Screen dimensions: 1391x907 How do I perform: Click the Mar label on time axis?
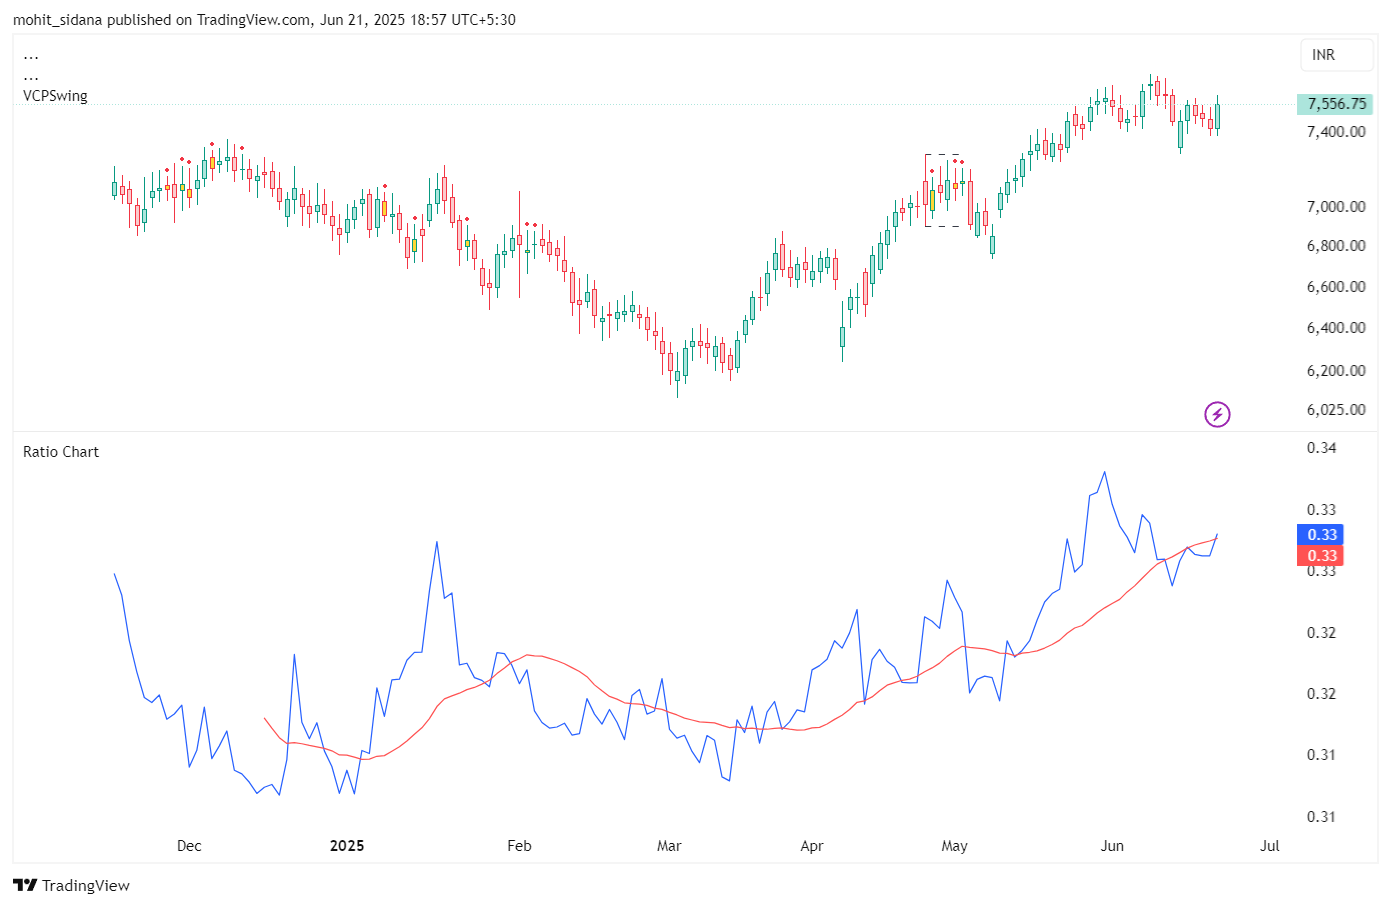pos(669,846)
